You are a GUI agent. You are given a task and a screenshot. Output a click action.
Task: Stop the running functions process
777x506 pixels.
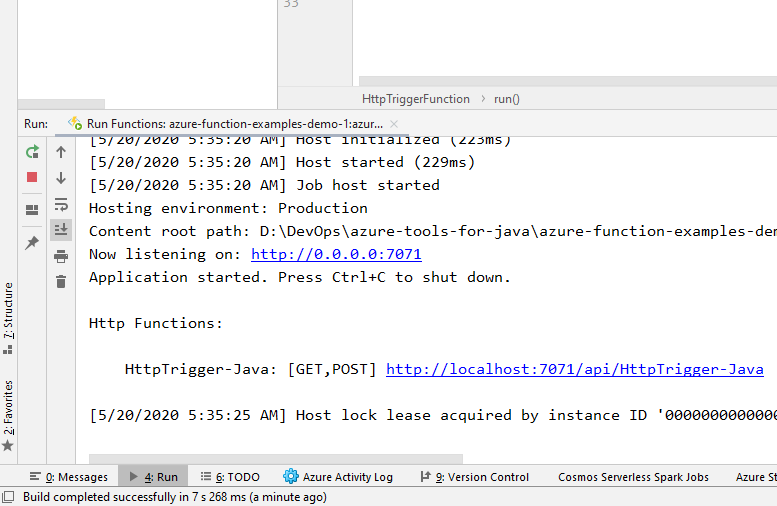[x=32, y=177]
